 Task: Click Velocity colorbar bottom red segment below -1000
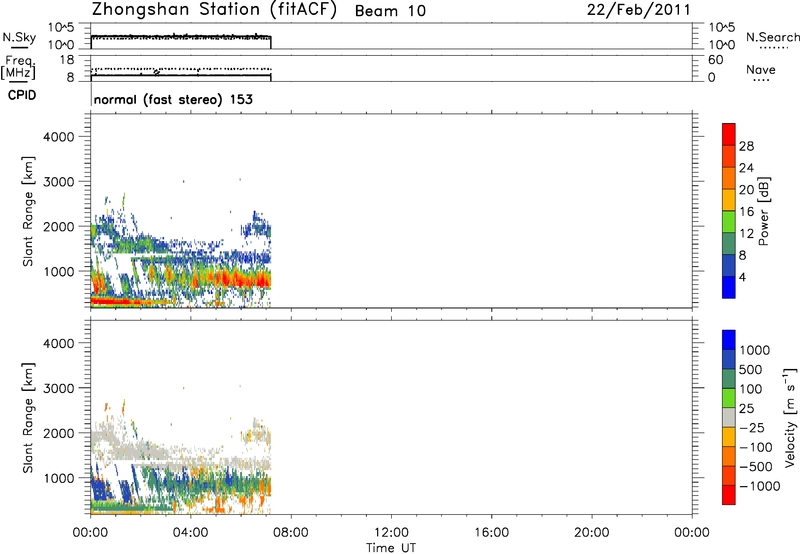coord(729,495)
